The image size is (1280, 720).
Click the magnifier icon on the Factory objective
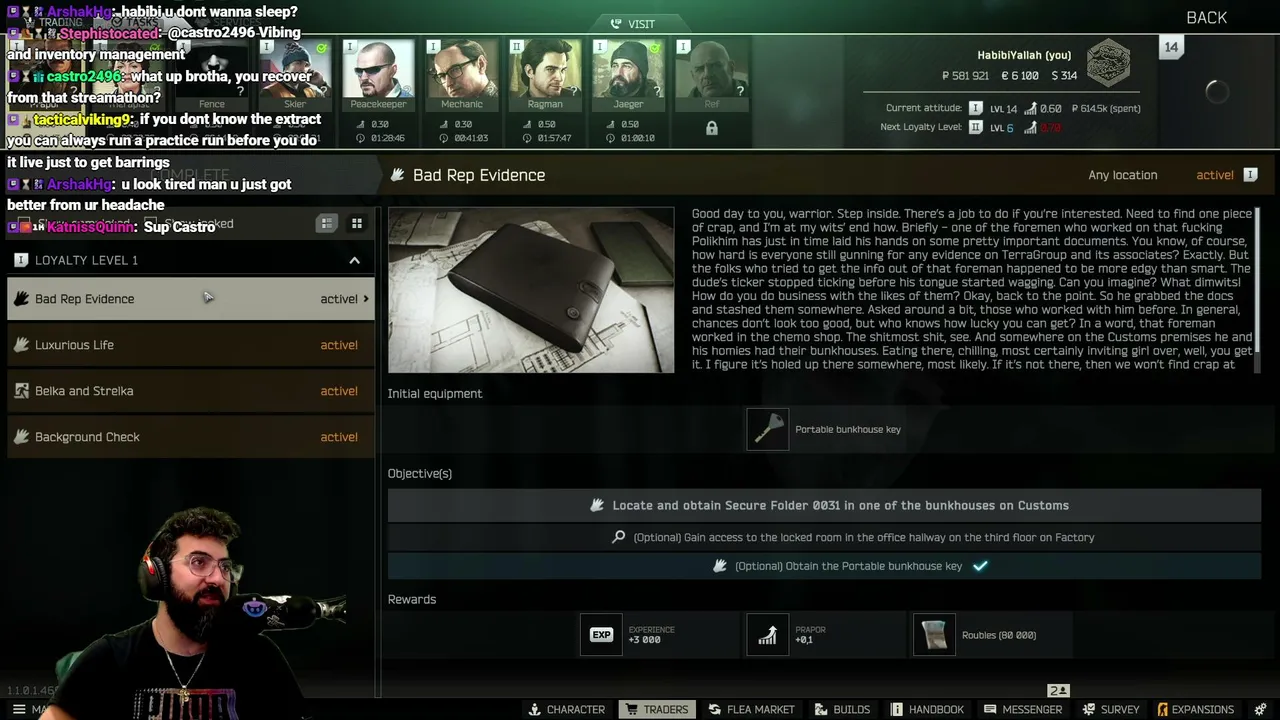click(x=619, y=538)
